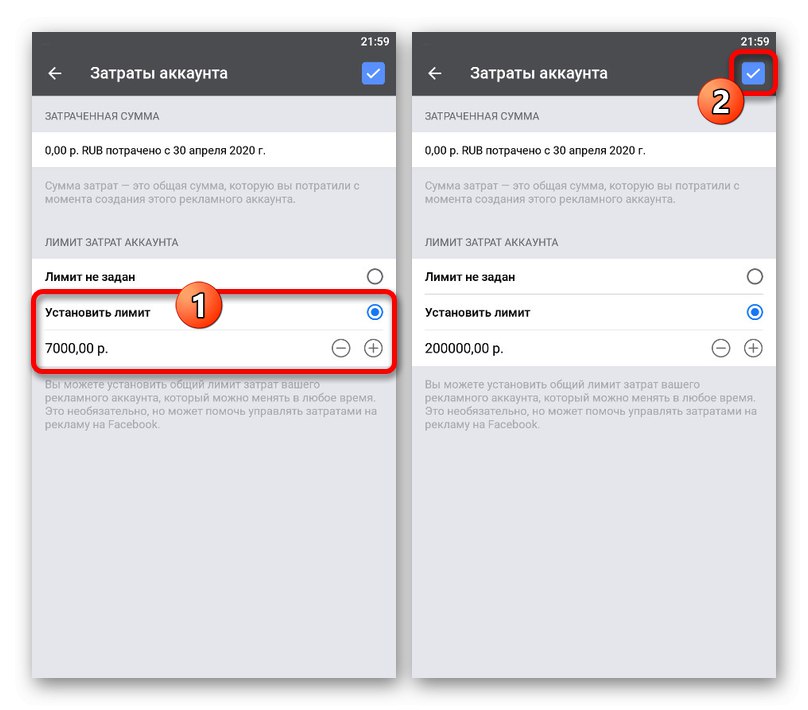This screenshot has height=710, width=808.
Task: Select 'Установить лимит' radio on left screen
Action: coord(375,312)
